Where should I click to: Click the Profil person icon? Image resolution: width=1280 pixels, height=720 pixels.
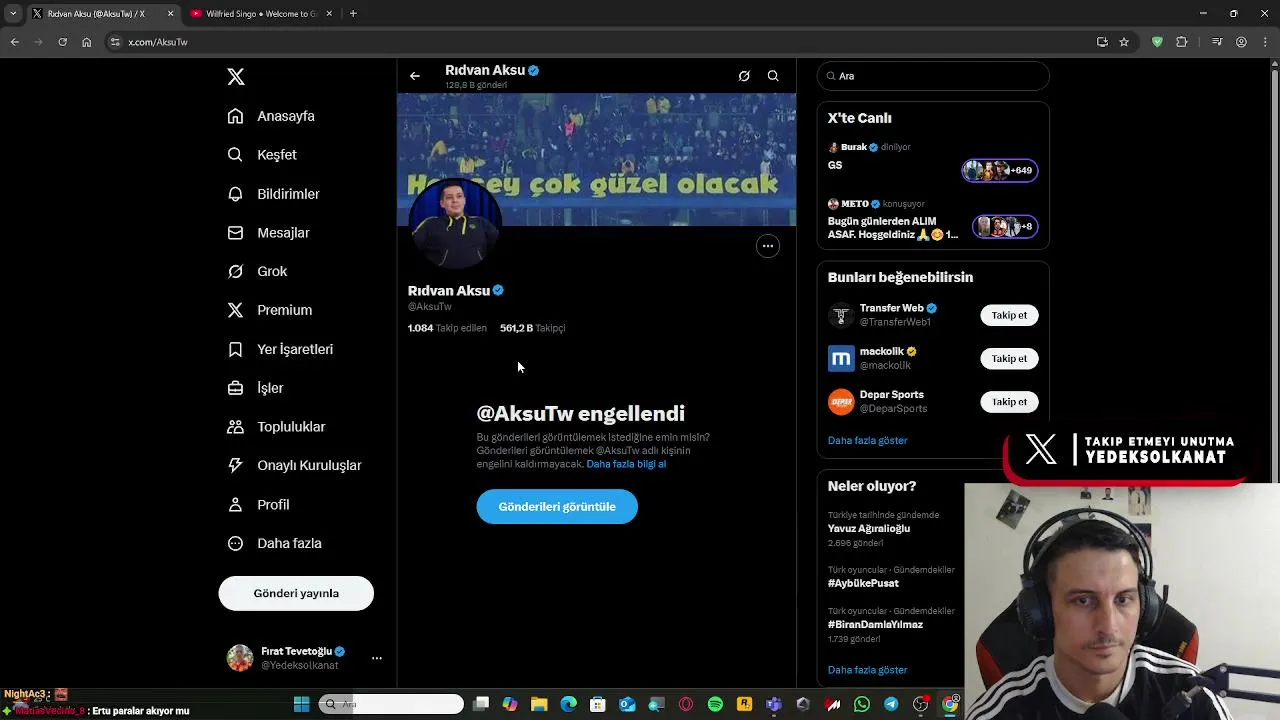[x=236, y=505]
